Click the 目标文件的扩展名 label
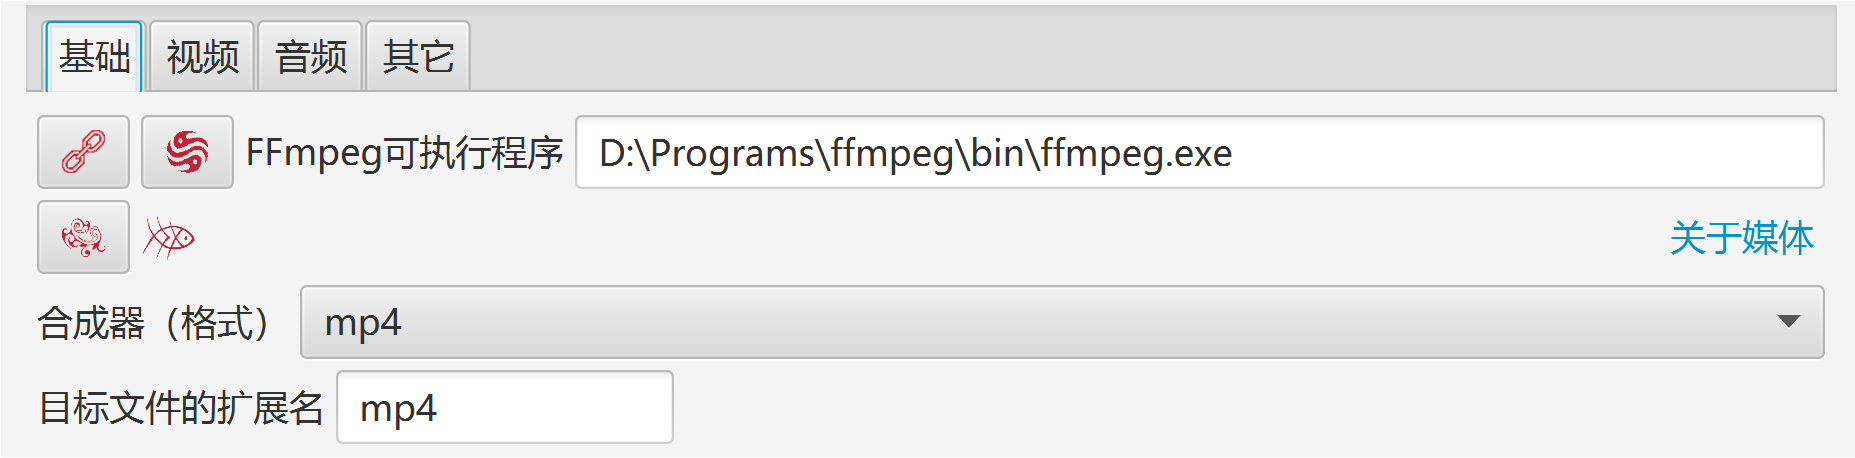Viewport: 1855px width, 458px height. click(x=181, y=408)
